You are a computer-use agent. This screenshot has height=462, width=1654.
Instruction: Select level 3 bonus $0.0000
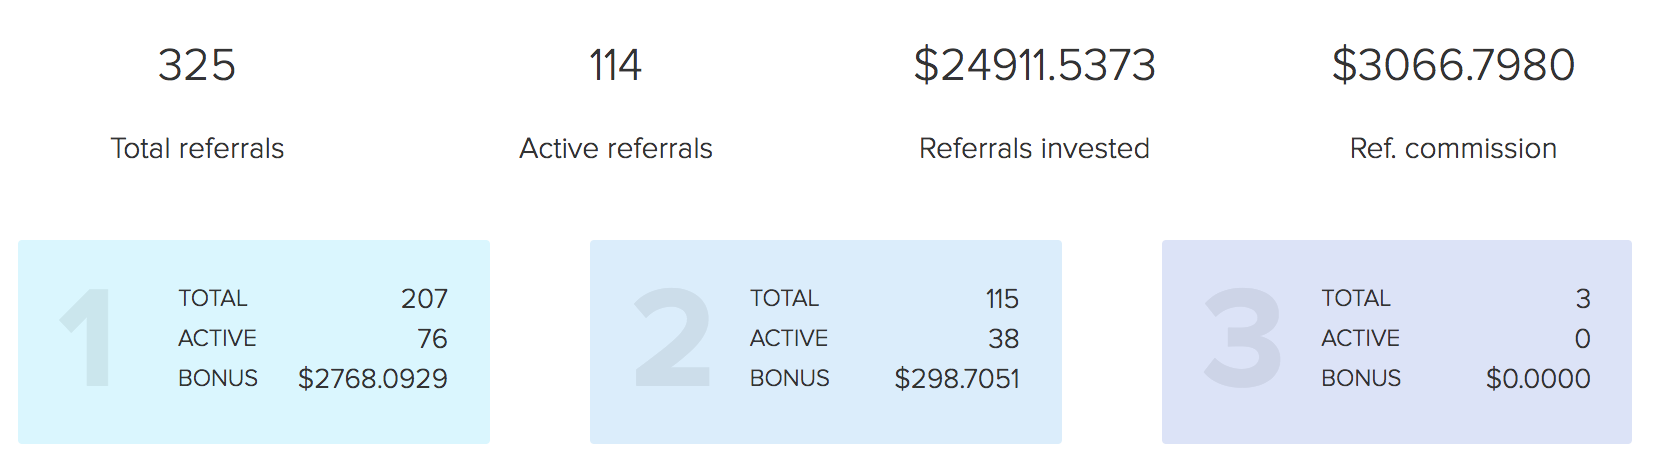point(1538,379)
